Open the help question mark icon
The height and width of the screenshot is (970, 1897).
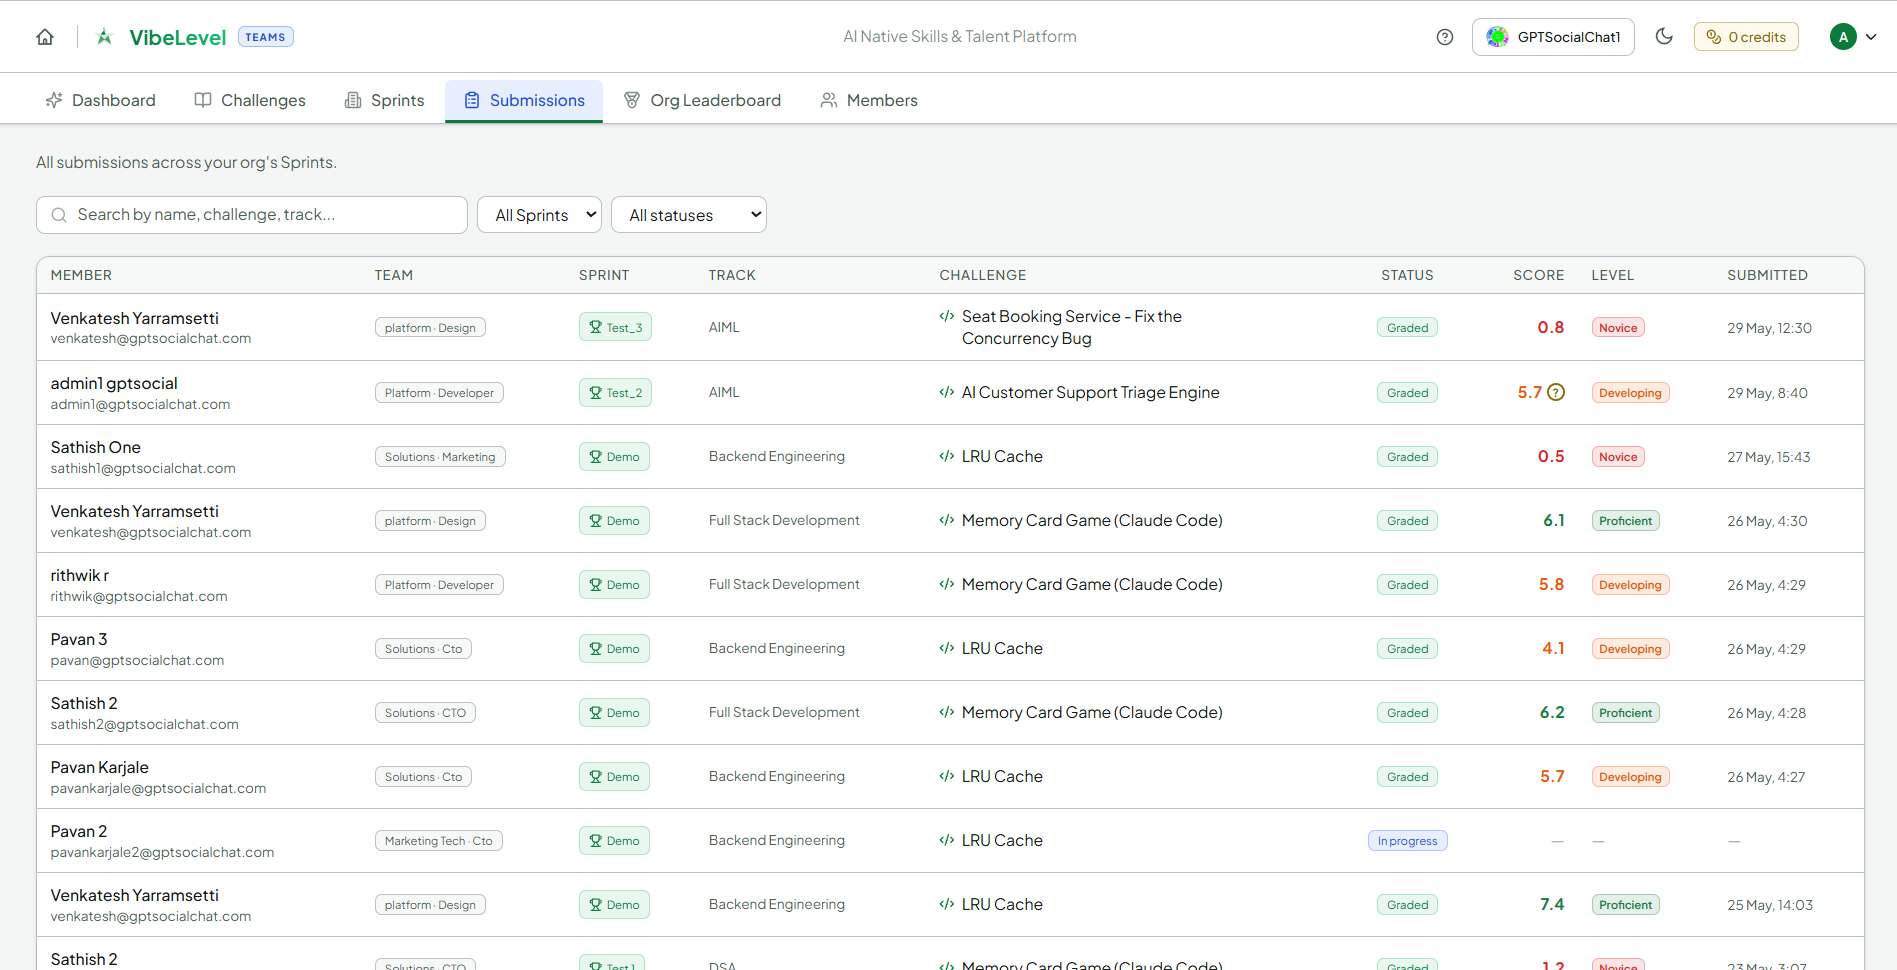(1444, 37)
